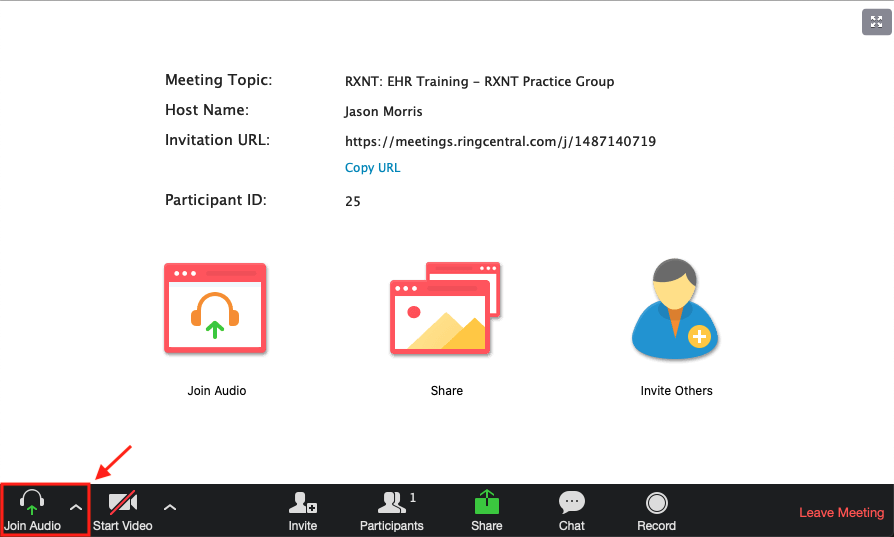This screenshot has width=894, height=537.
Task: Click the Invite Others person icon
Action: (x=675, y=308)
